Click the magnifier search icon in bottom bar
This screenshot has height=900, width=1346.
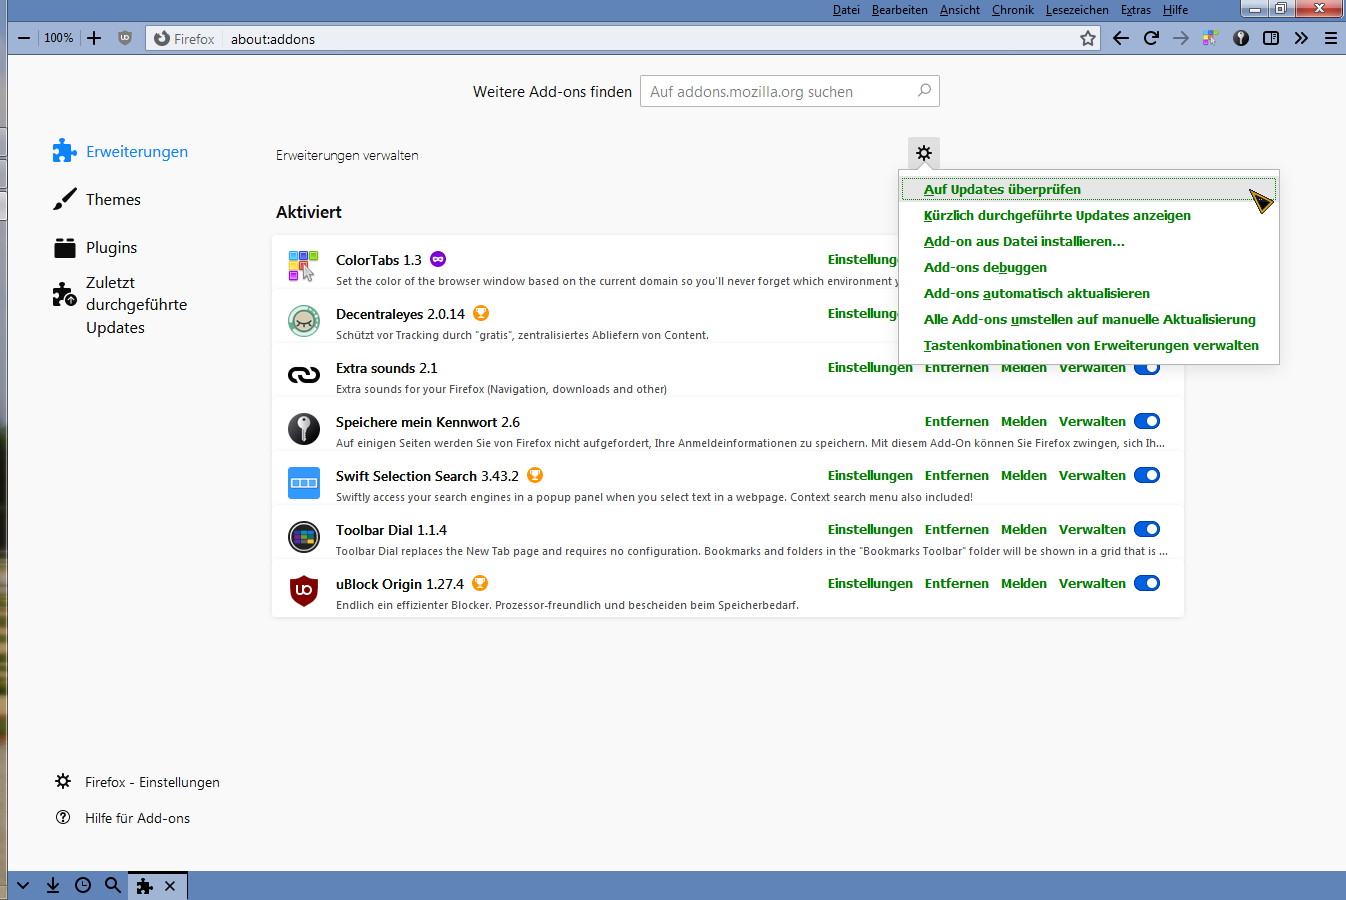[x=113, y=885]
